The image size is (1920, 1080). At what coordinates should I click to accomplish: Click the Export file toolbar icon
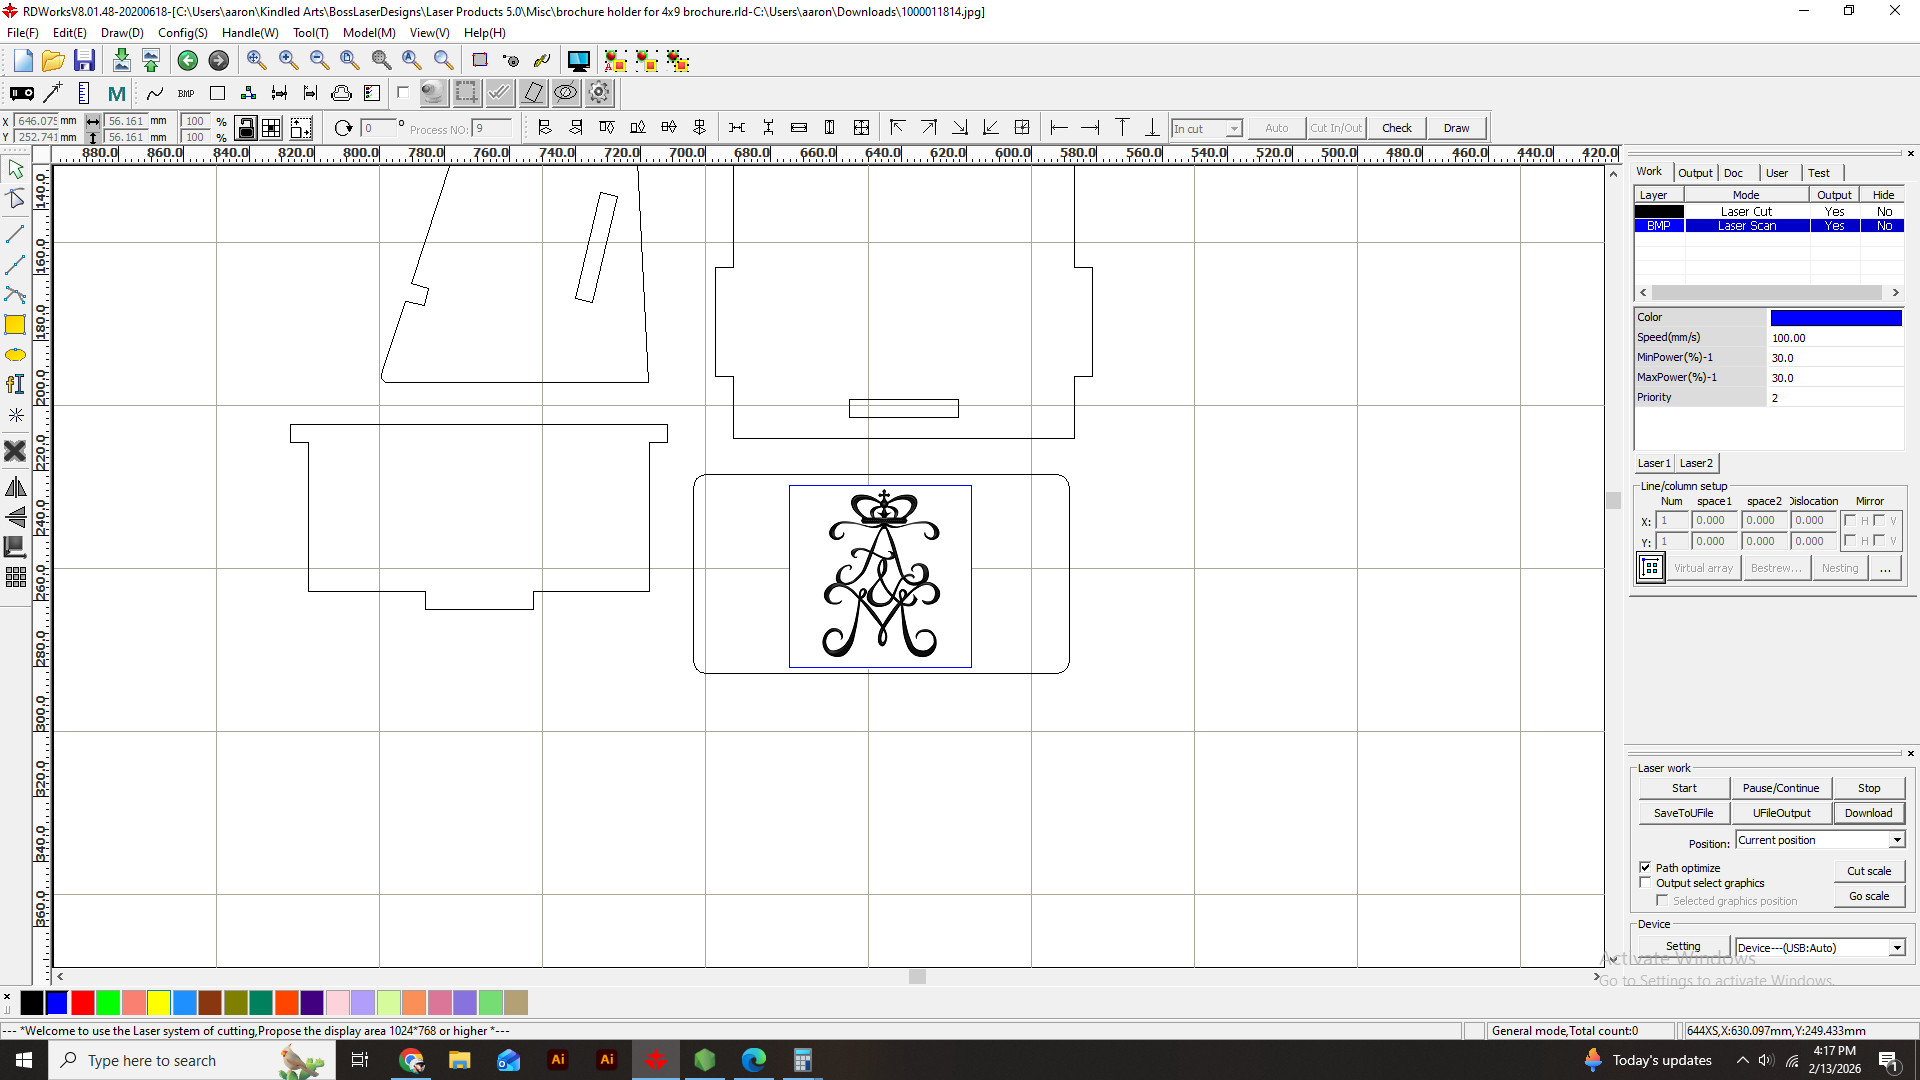coord(151,60)
